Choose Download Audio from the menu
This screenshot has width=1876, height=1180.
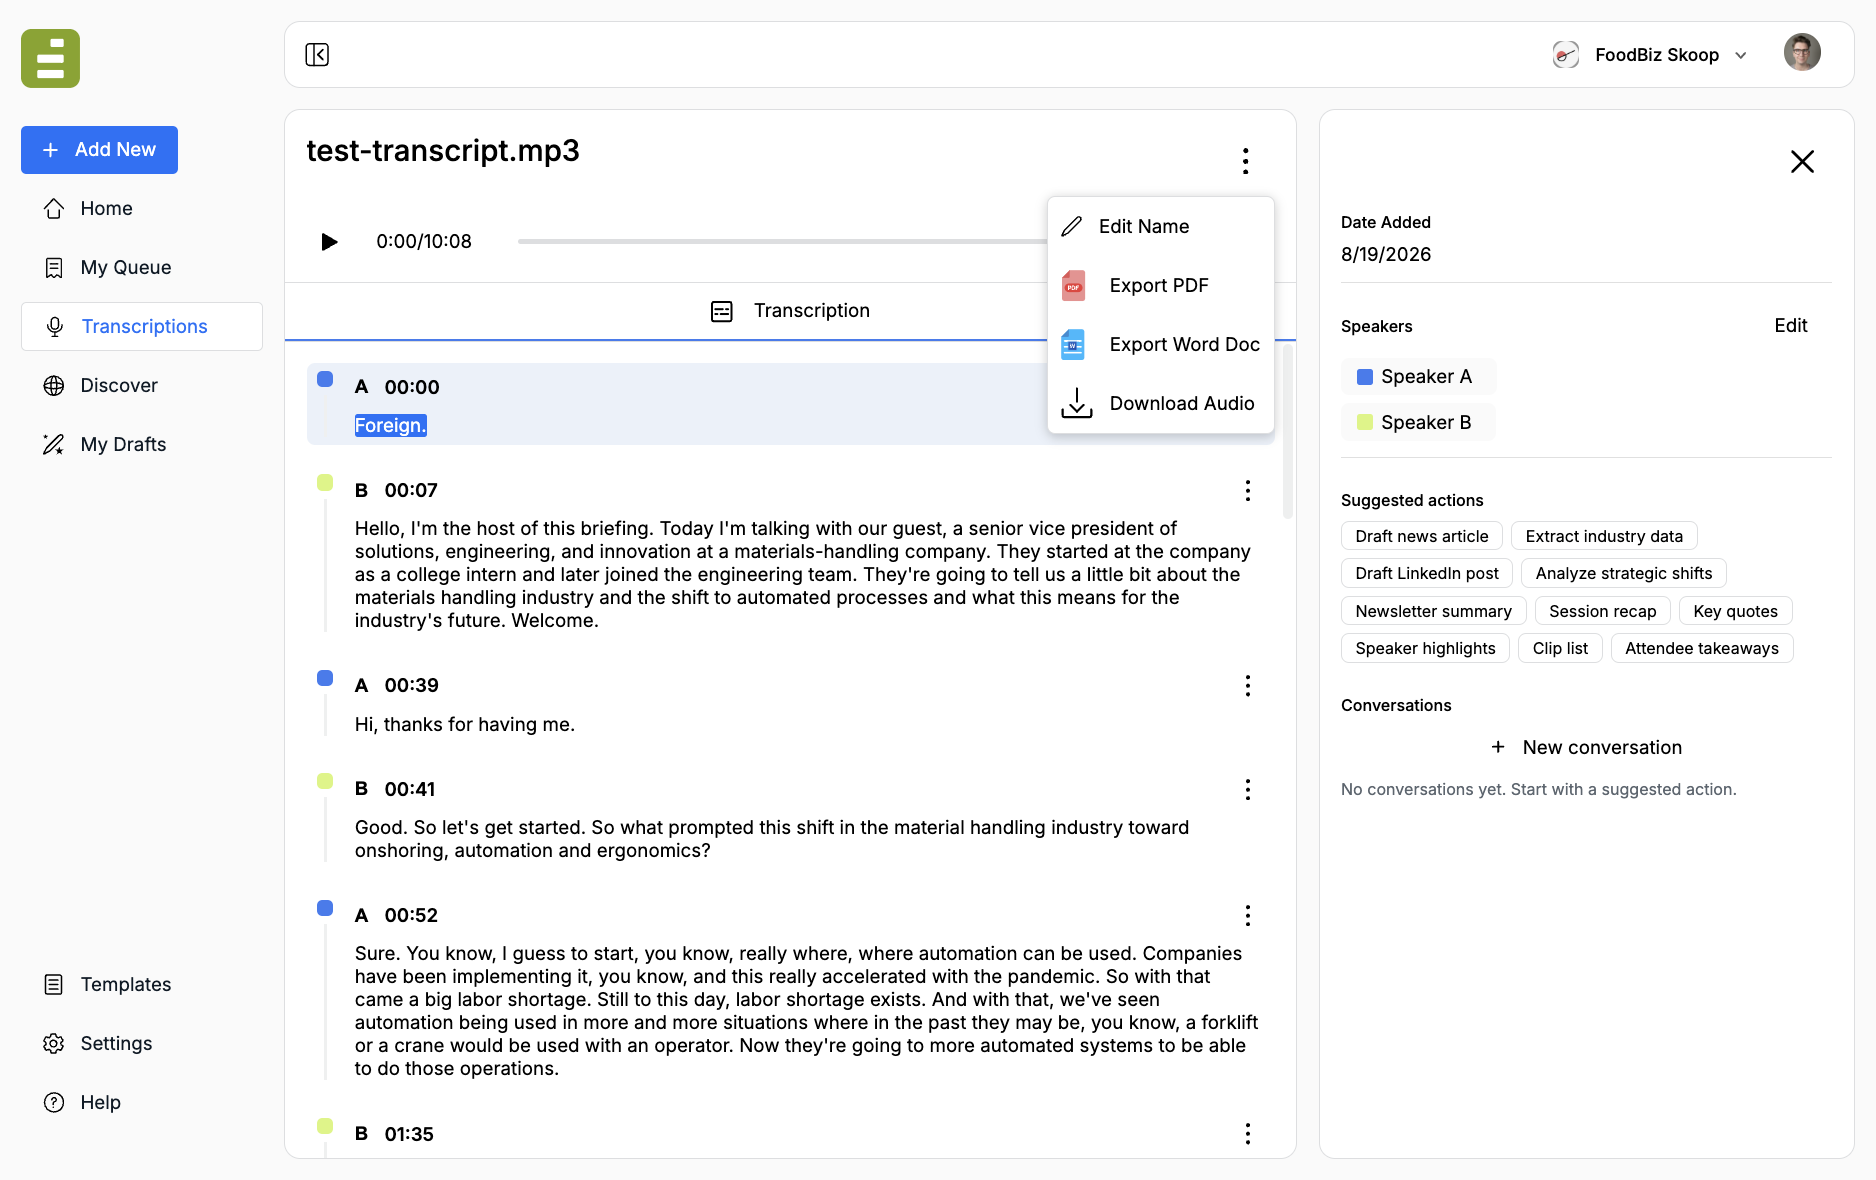coord(1161,403)
